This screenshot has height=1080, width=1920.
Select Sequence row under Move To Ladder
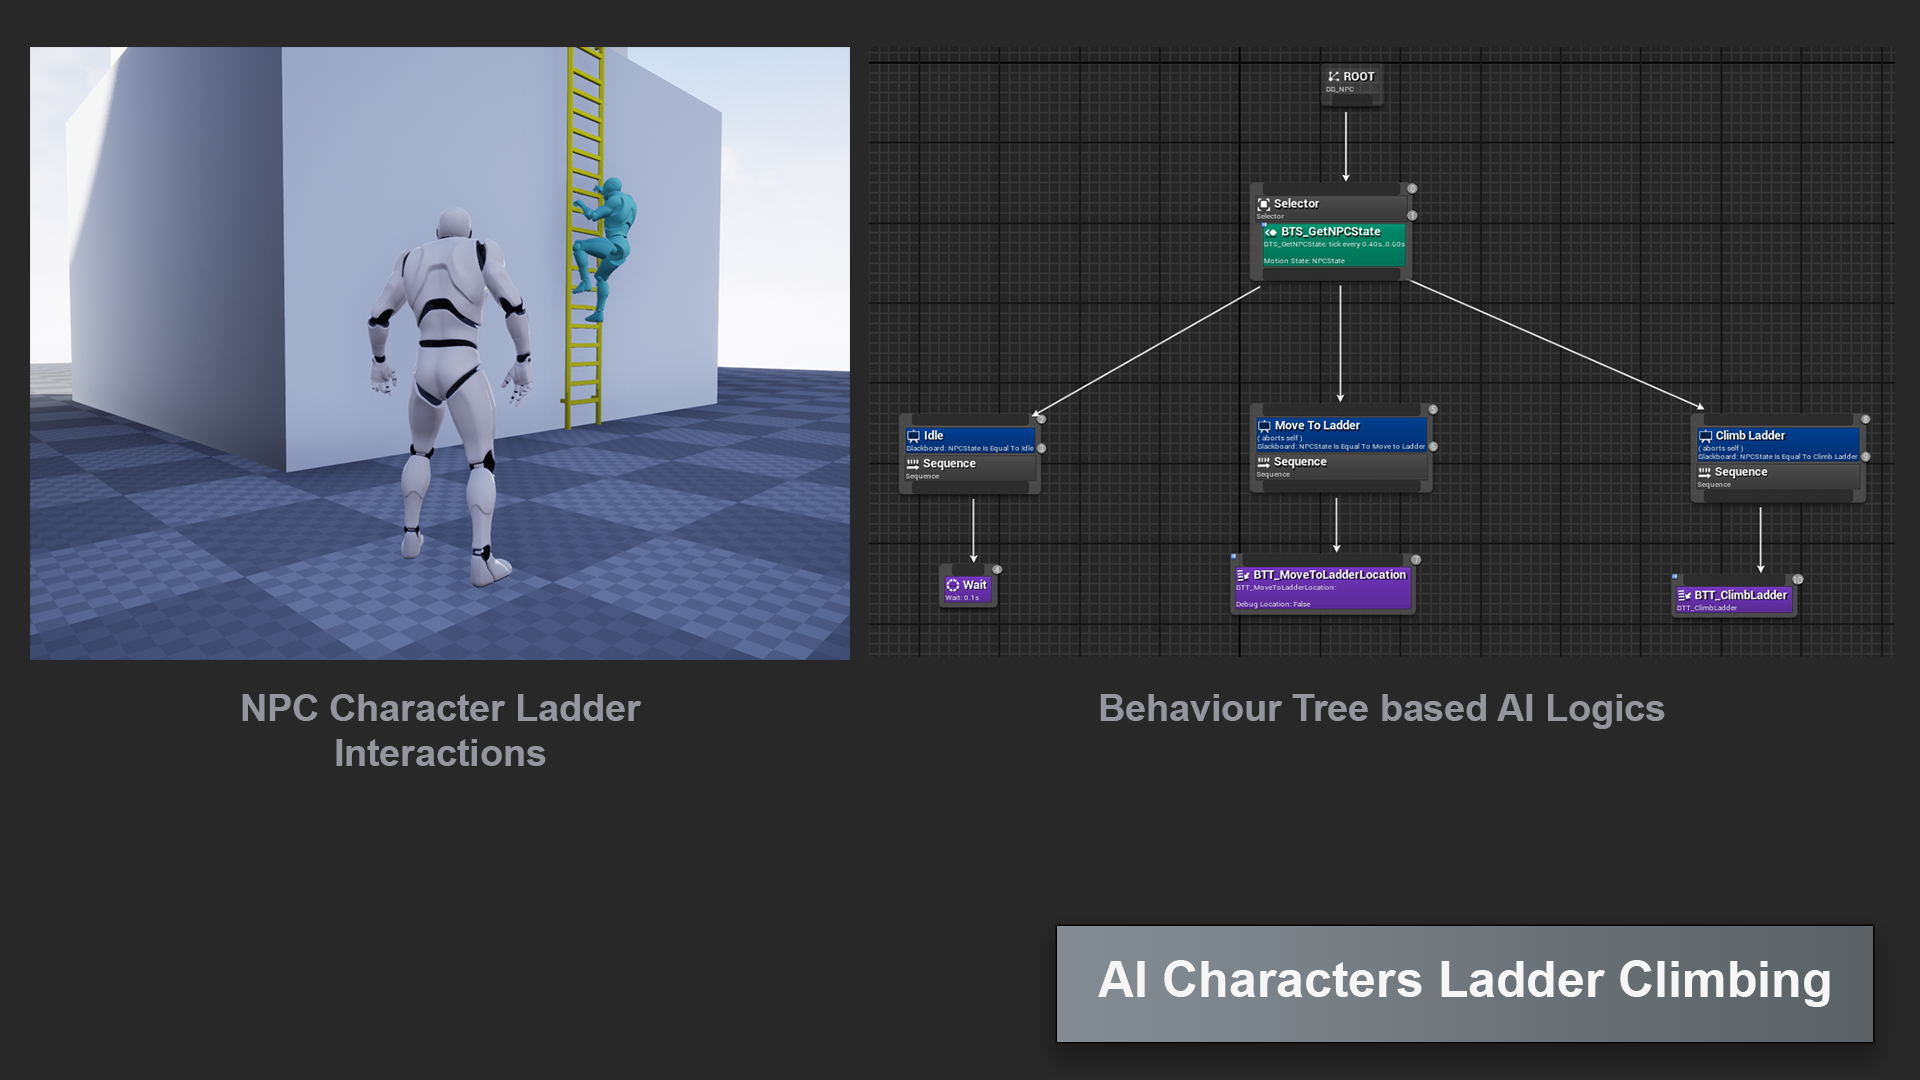(x=1340, y=466)
